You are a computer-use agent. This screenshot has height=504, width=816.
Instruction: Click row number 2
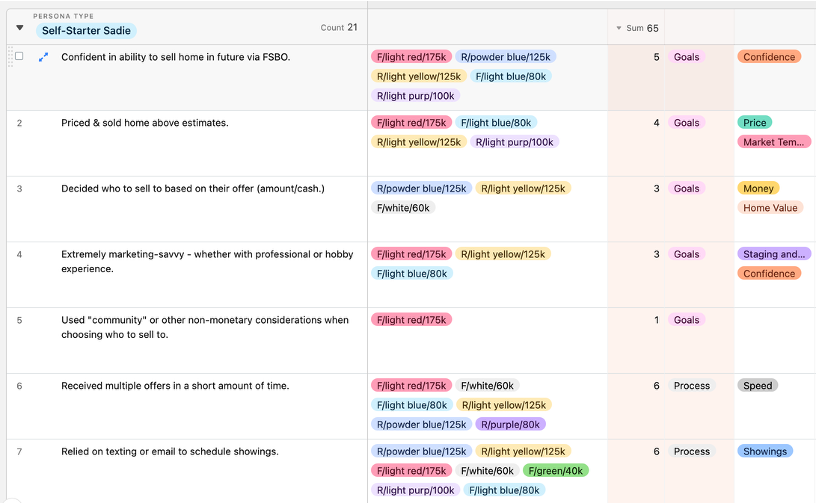[x=19, y=123]
